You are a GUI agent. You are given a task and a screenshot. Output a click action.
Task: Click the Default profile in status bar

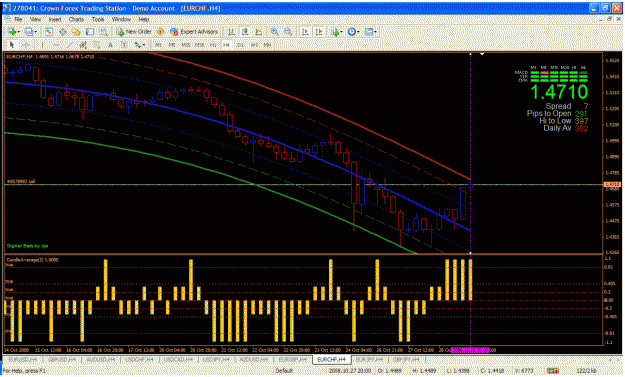click(x=284, y=371)
